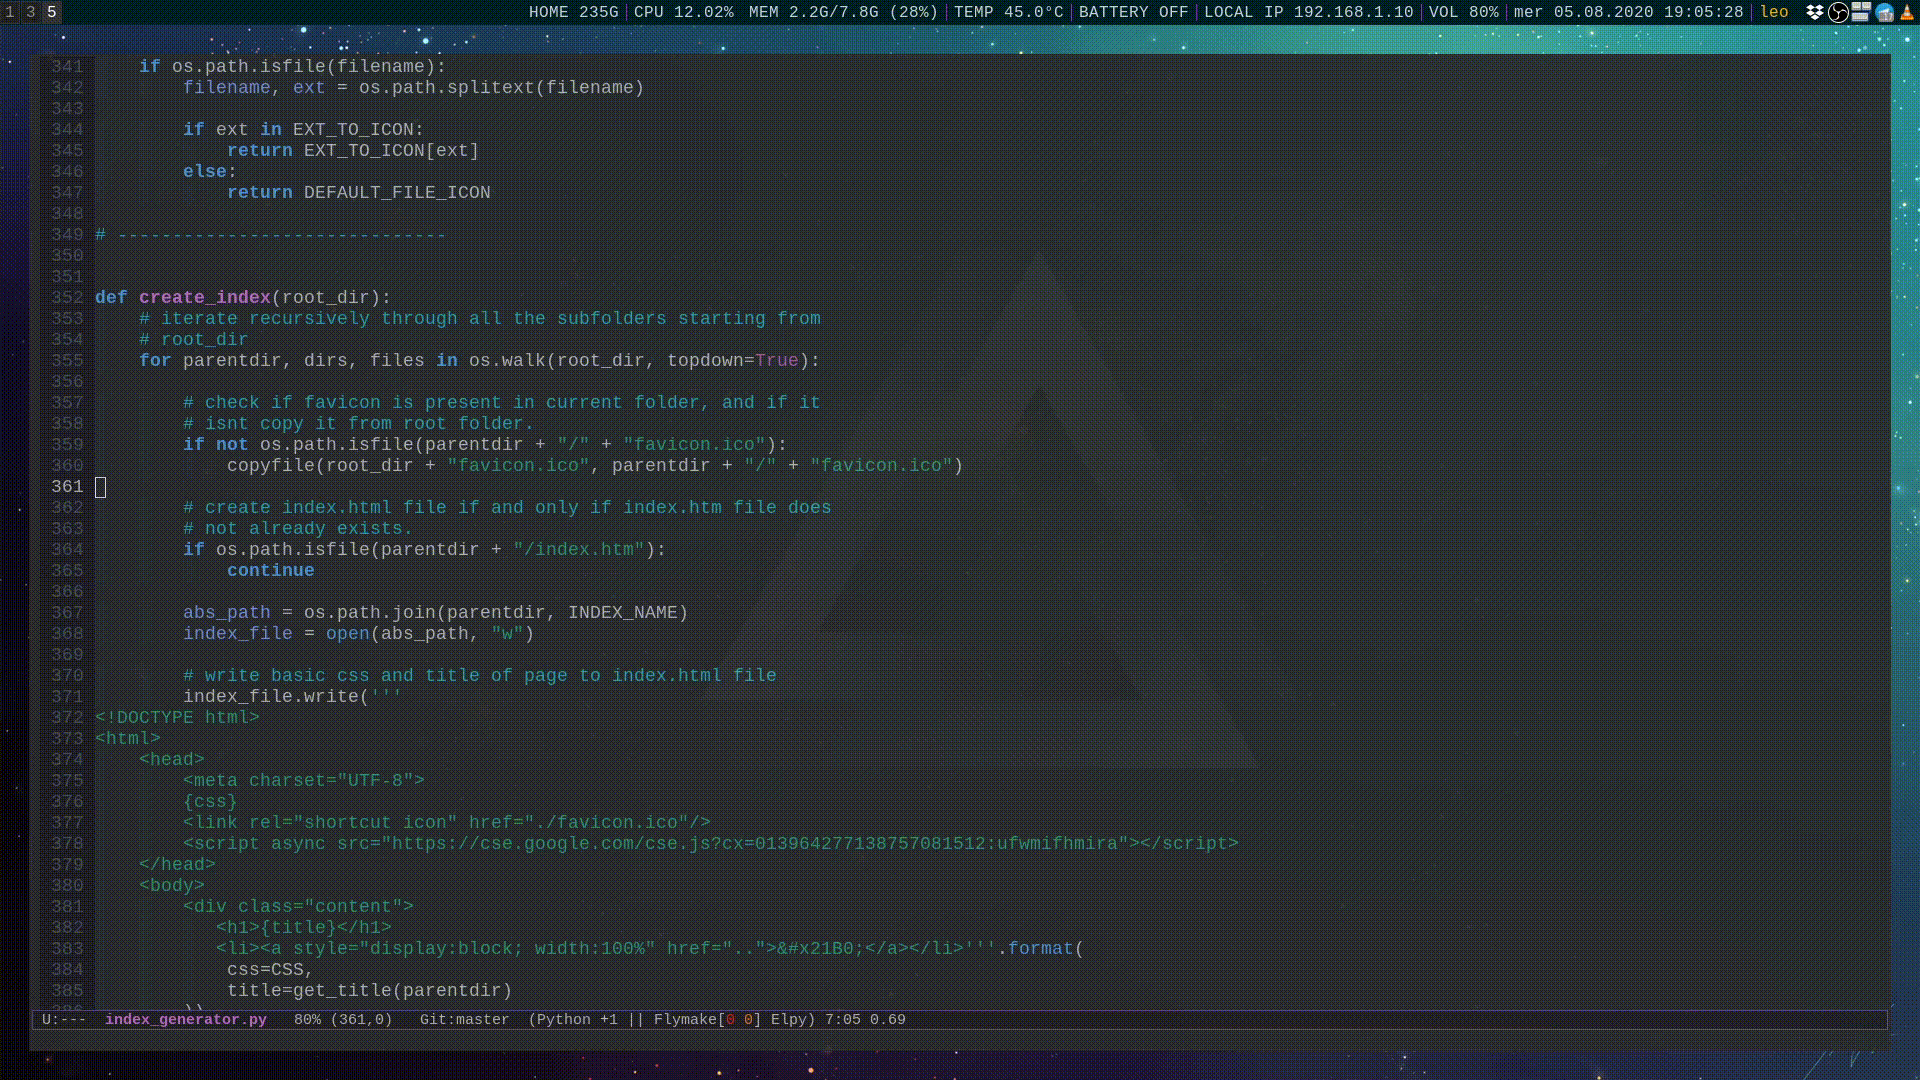Image resolution: width=1920 pixels, height=1080 pixels.
Task: Click "os.walk(root_dir, topdown=True)" on line 355
Action: (639, 361)
